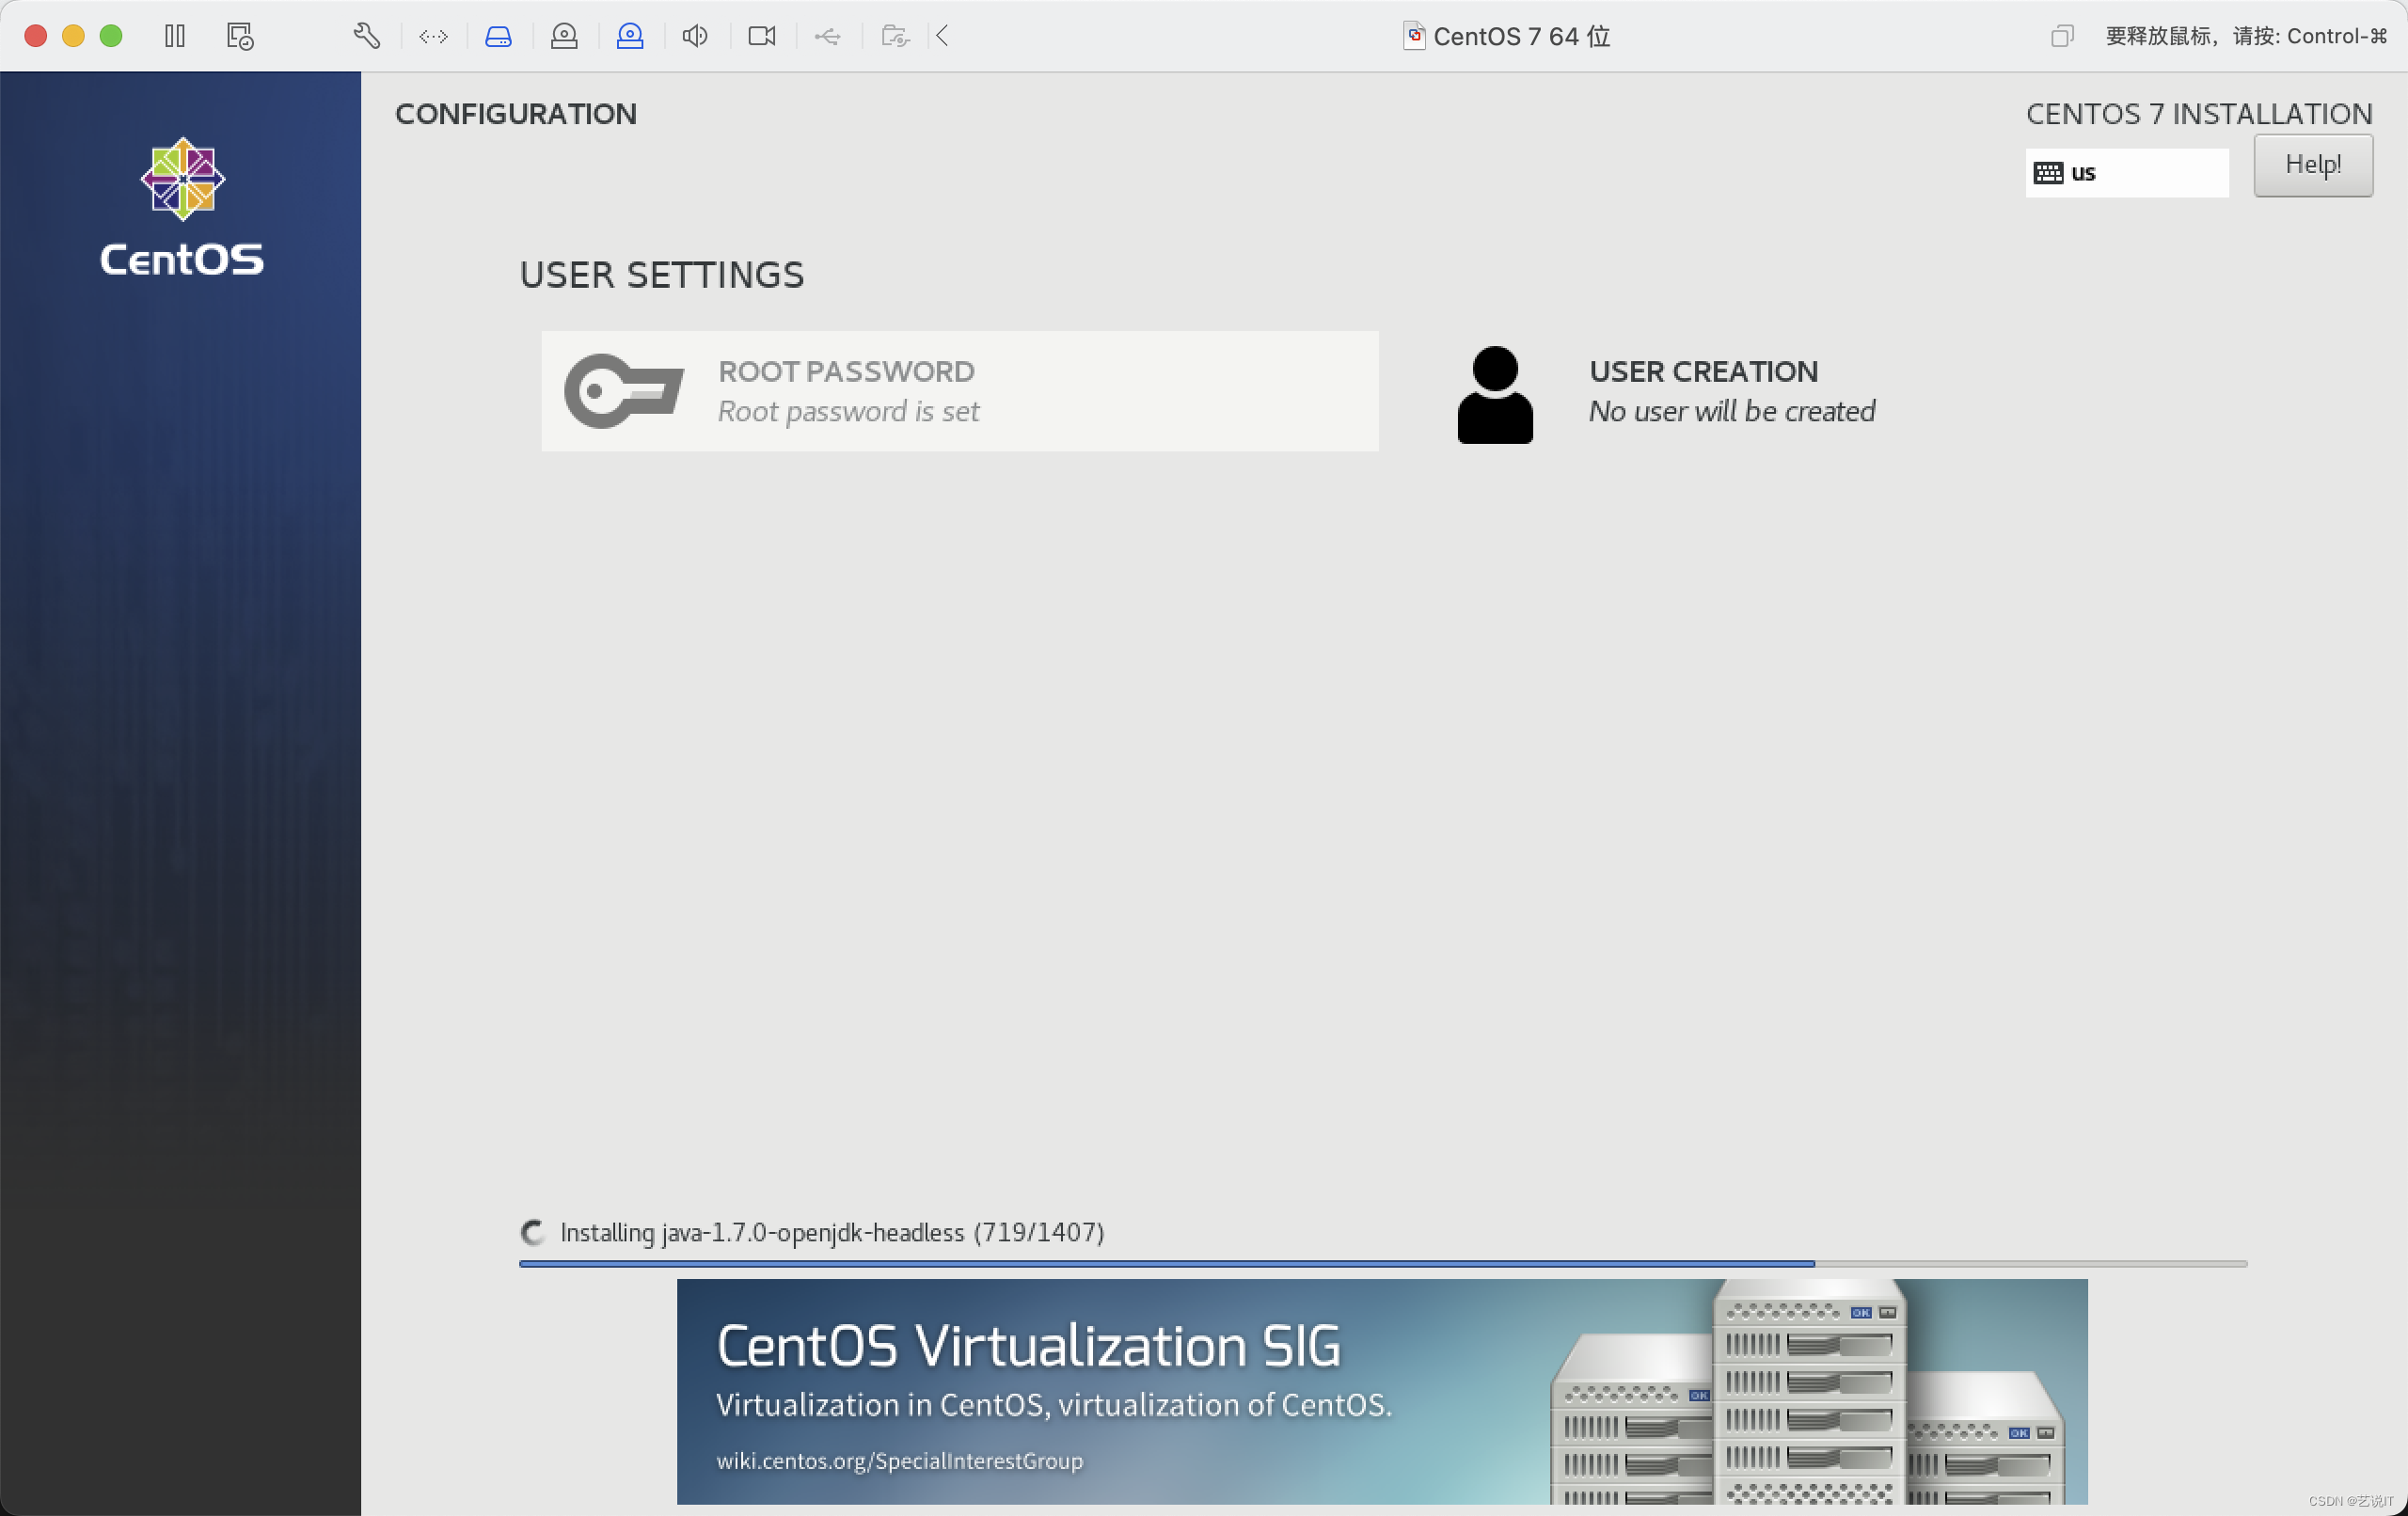Open the shared folders icon
The width and height of the screenshot is (2408, 1516).
pos(894,36)
